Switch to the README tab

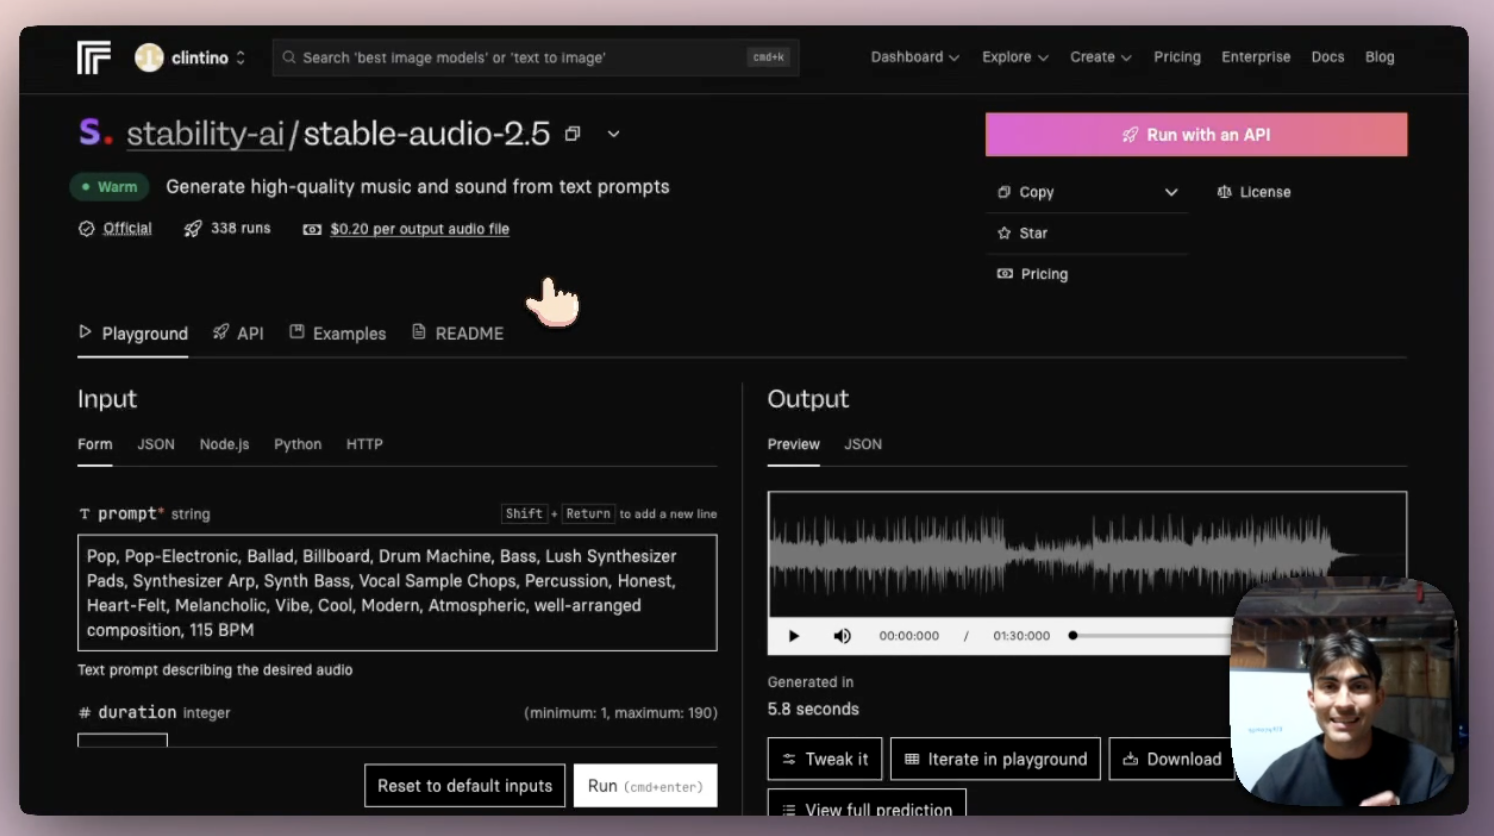click(x=458, y=333)
